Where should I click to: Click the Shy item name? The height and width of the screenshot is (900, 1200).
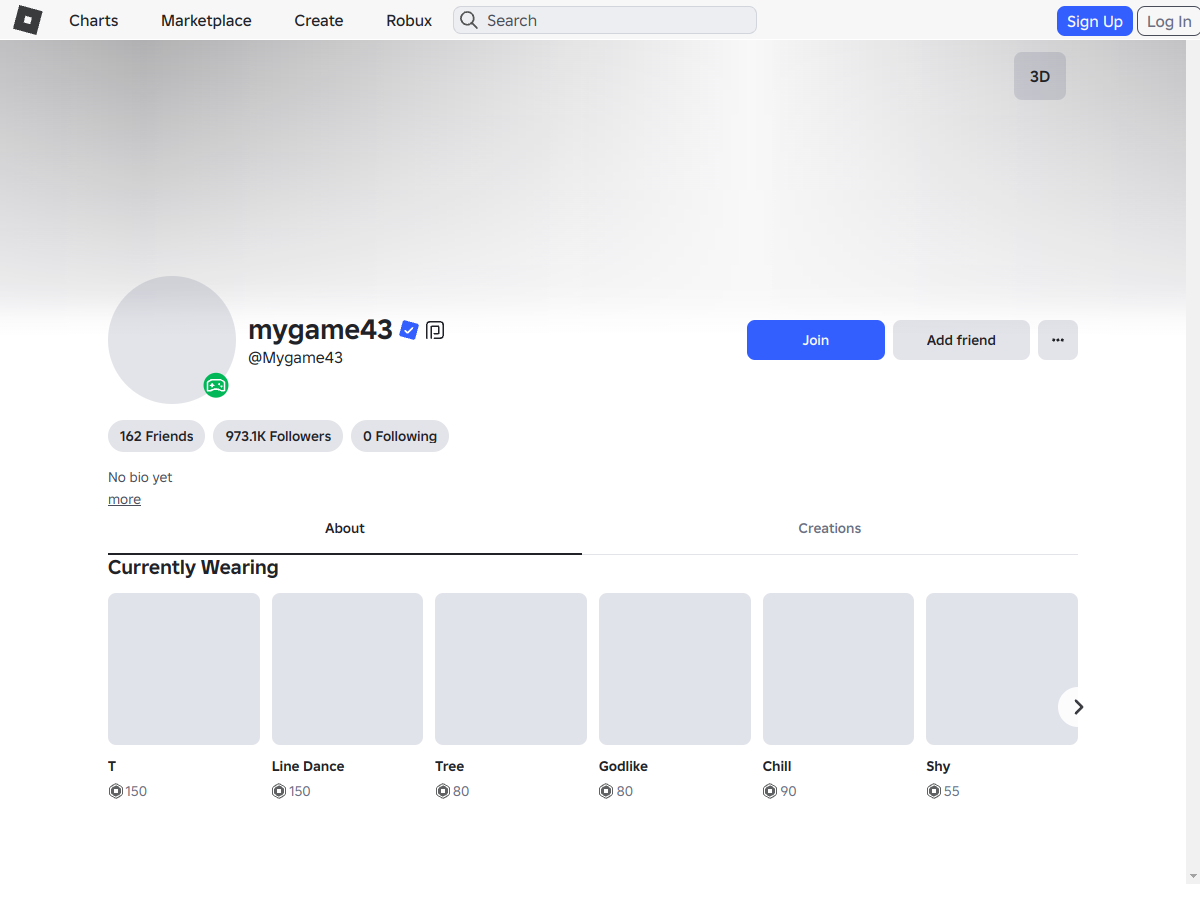[938, 766]
